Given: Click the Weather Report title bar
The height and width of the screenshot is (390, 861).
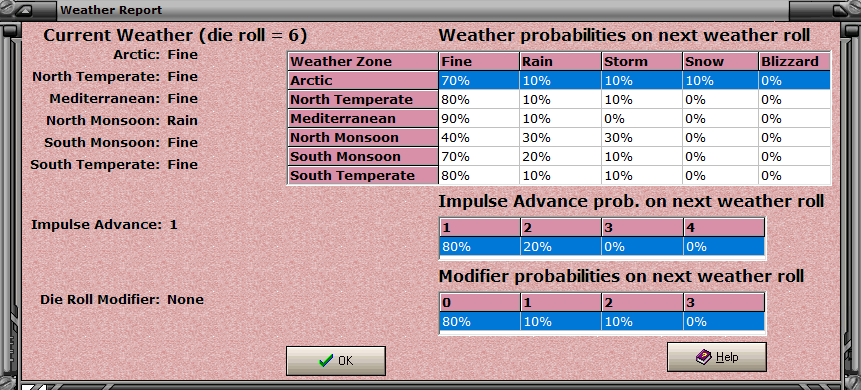Looking at the screenshot, I should tap(423, 10).
